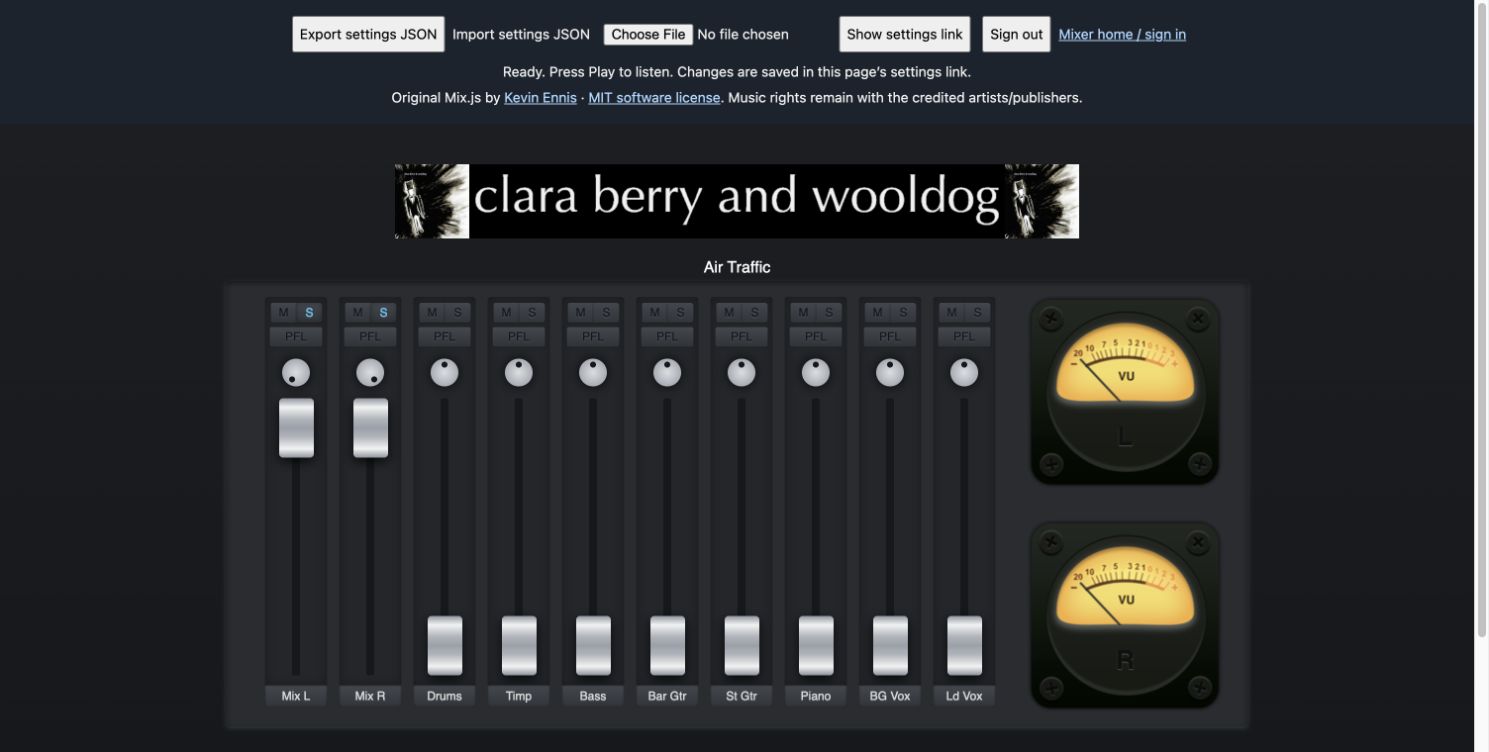This screenshot has width=1489, height=752.
Task: Click the Bar Gtr pan knob
Action: coord(667,373)
